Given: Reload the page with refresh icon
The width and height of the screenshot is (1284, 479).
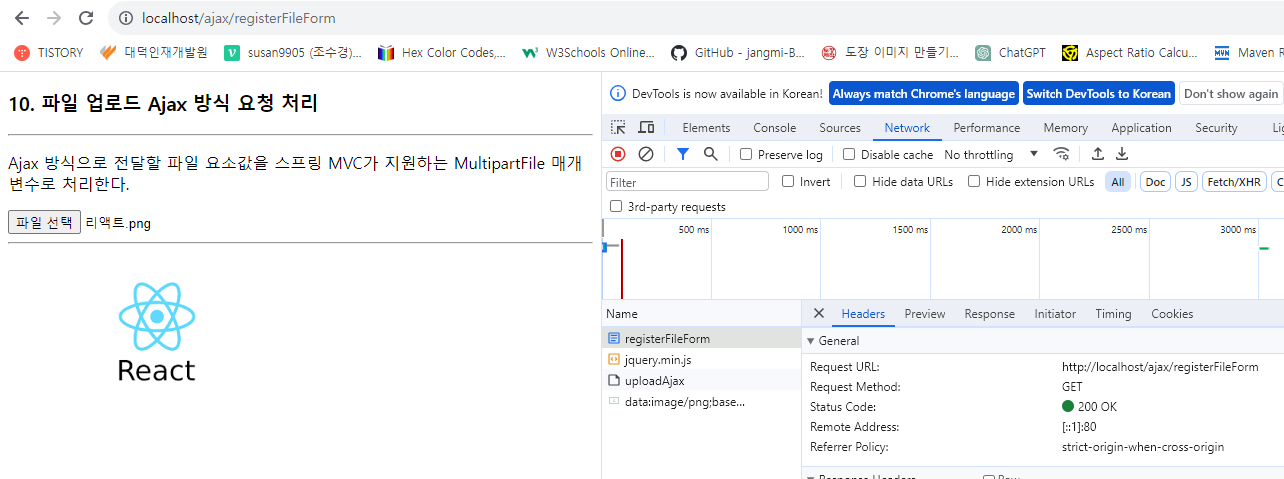Looking at the screenshot, I should (x=86, y=18).
